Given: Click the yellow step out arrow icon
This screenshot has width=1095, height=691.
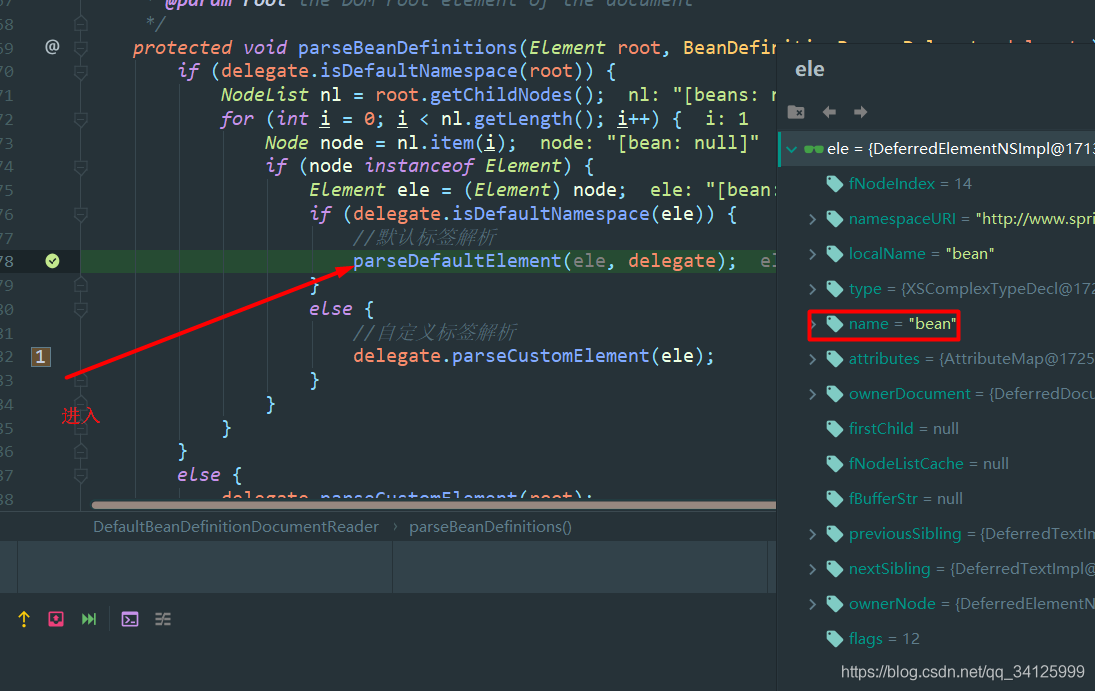Looking at the screenshot, I should click(x=24, y=619).
